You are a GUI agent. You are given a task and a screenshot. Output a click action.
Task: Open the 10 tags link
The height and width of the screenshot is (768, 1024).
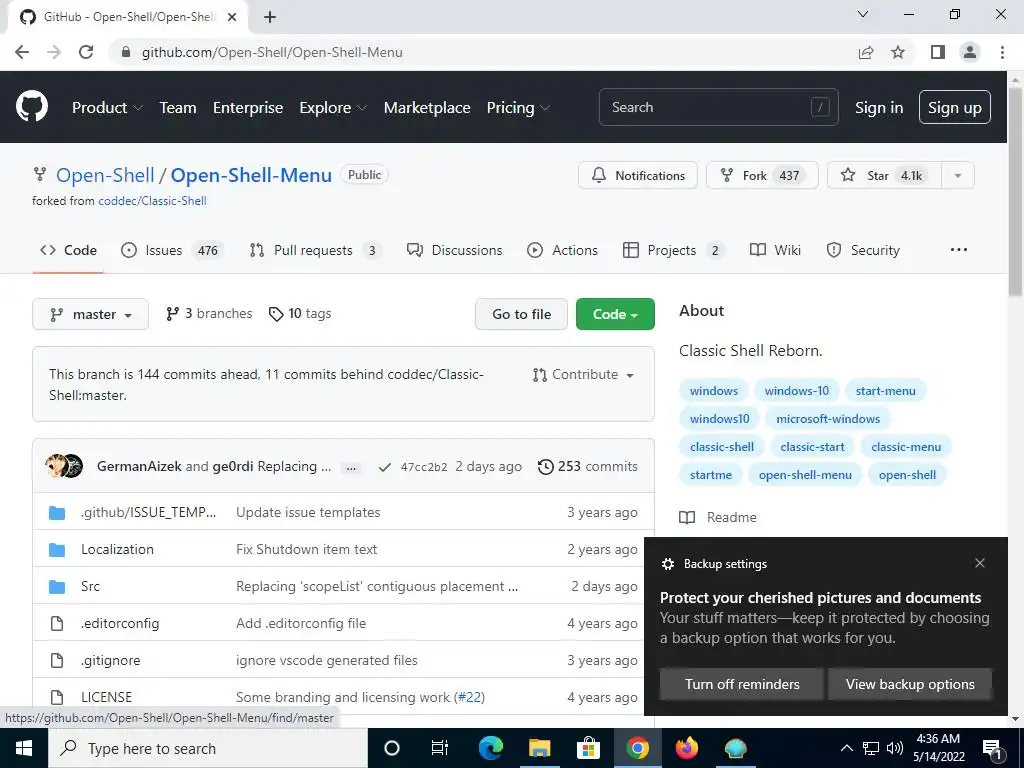pos(300,313)
